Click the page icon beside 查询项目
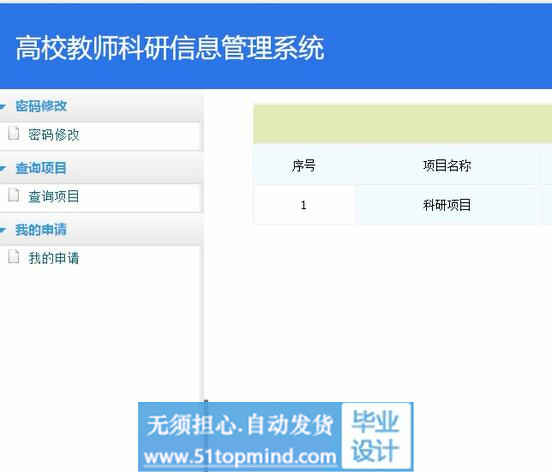This screenshot has width=552, height=472. pos(13,195)
